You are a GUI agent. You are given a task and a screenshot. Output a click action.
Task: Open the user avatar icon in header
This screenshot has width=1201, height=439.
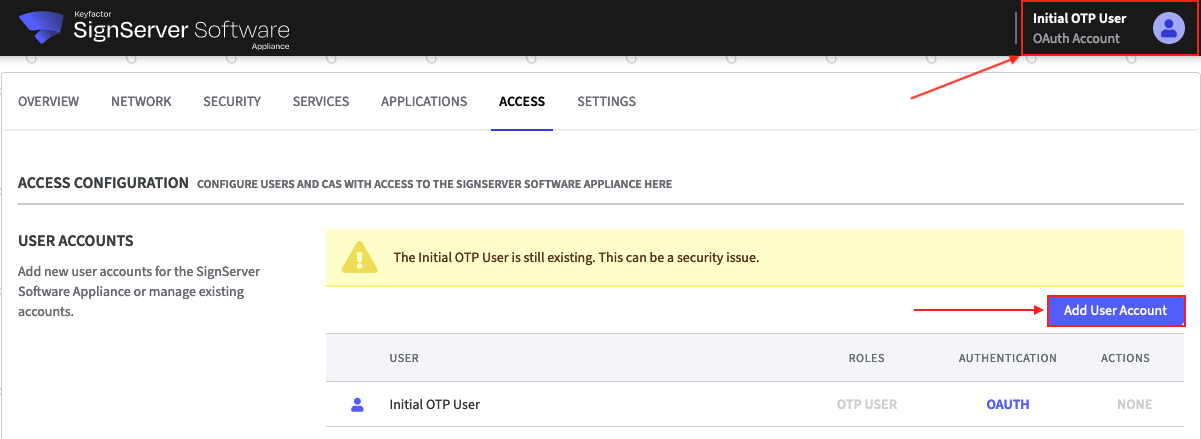pyautogui.click(x=1168, y=28)
